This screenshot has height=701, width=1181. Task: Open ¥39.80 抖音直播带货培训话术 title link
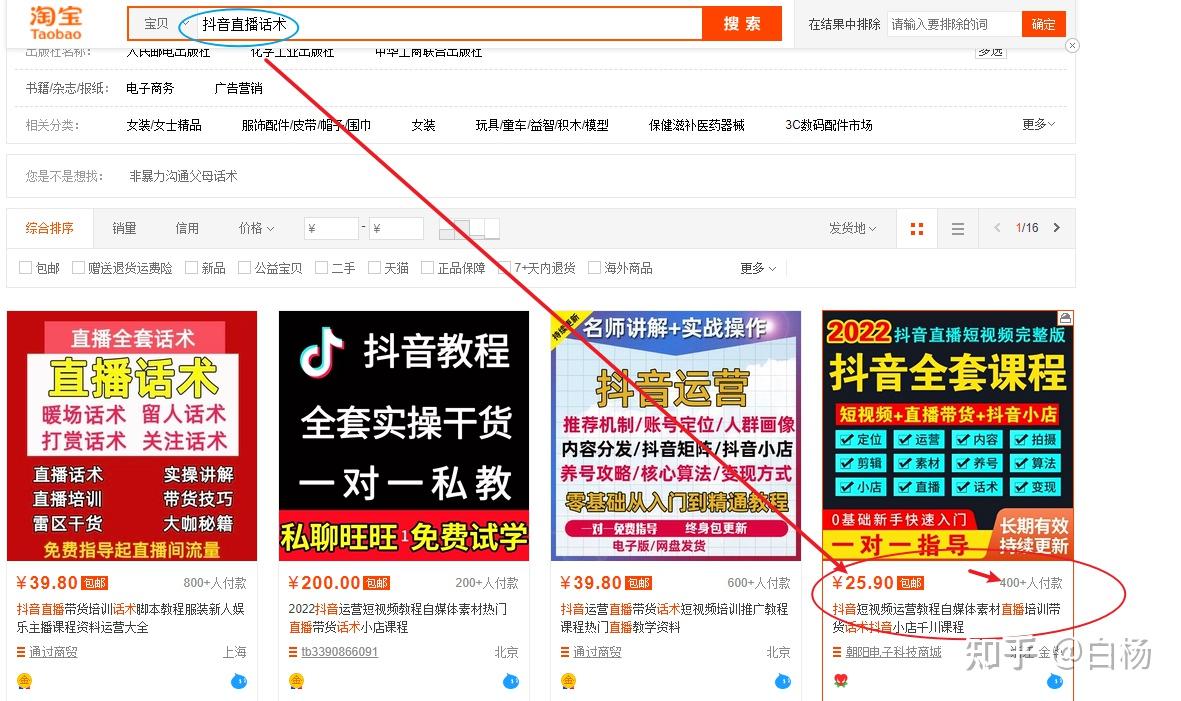click(x=130, y=618)
